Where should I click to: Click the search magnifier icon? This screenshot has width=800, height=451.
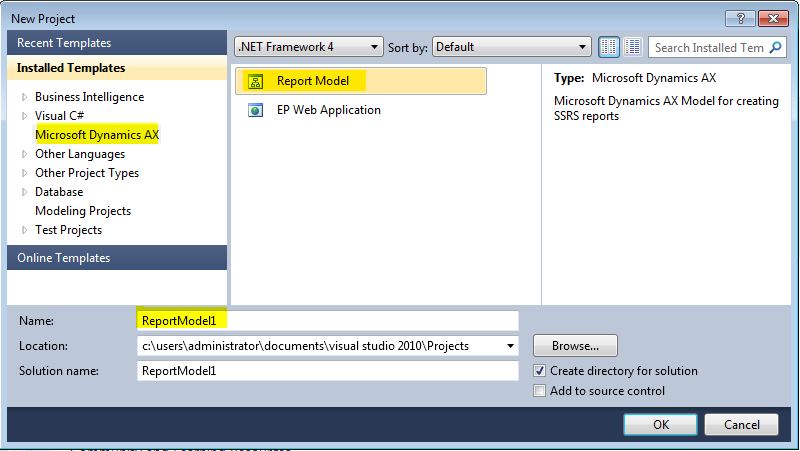pyautogui.click(x=776, y=47)
